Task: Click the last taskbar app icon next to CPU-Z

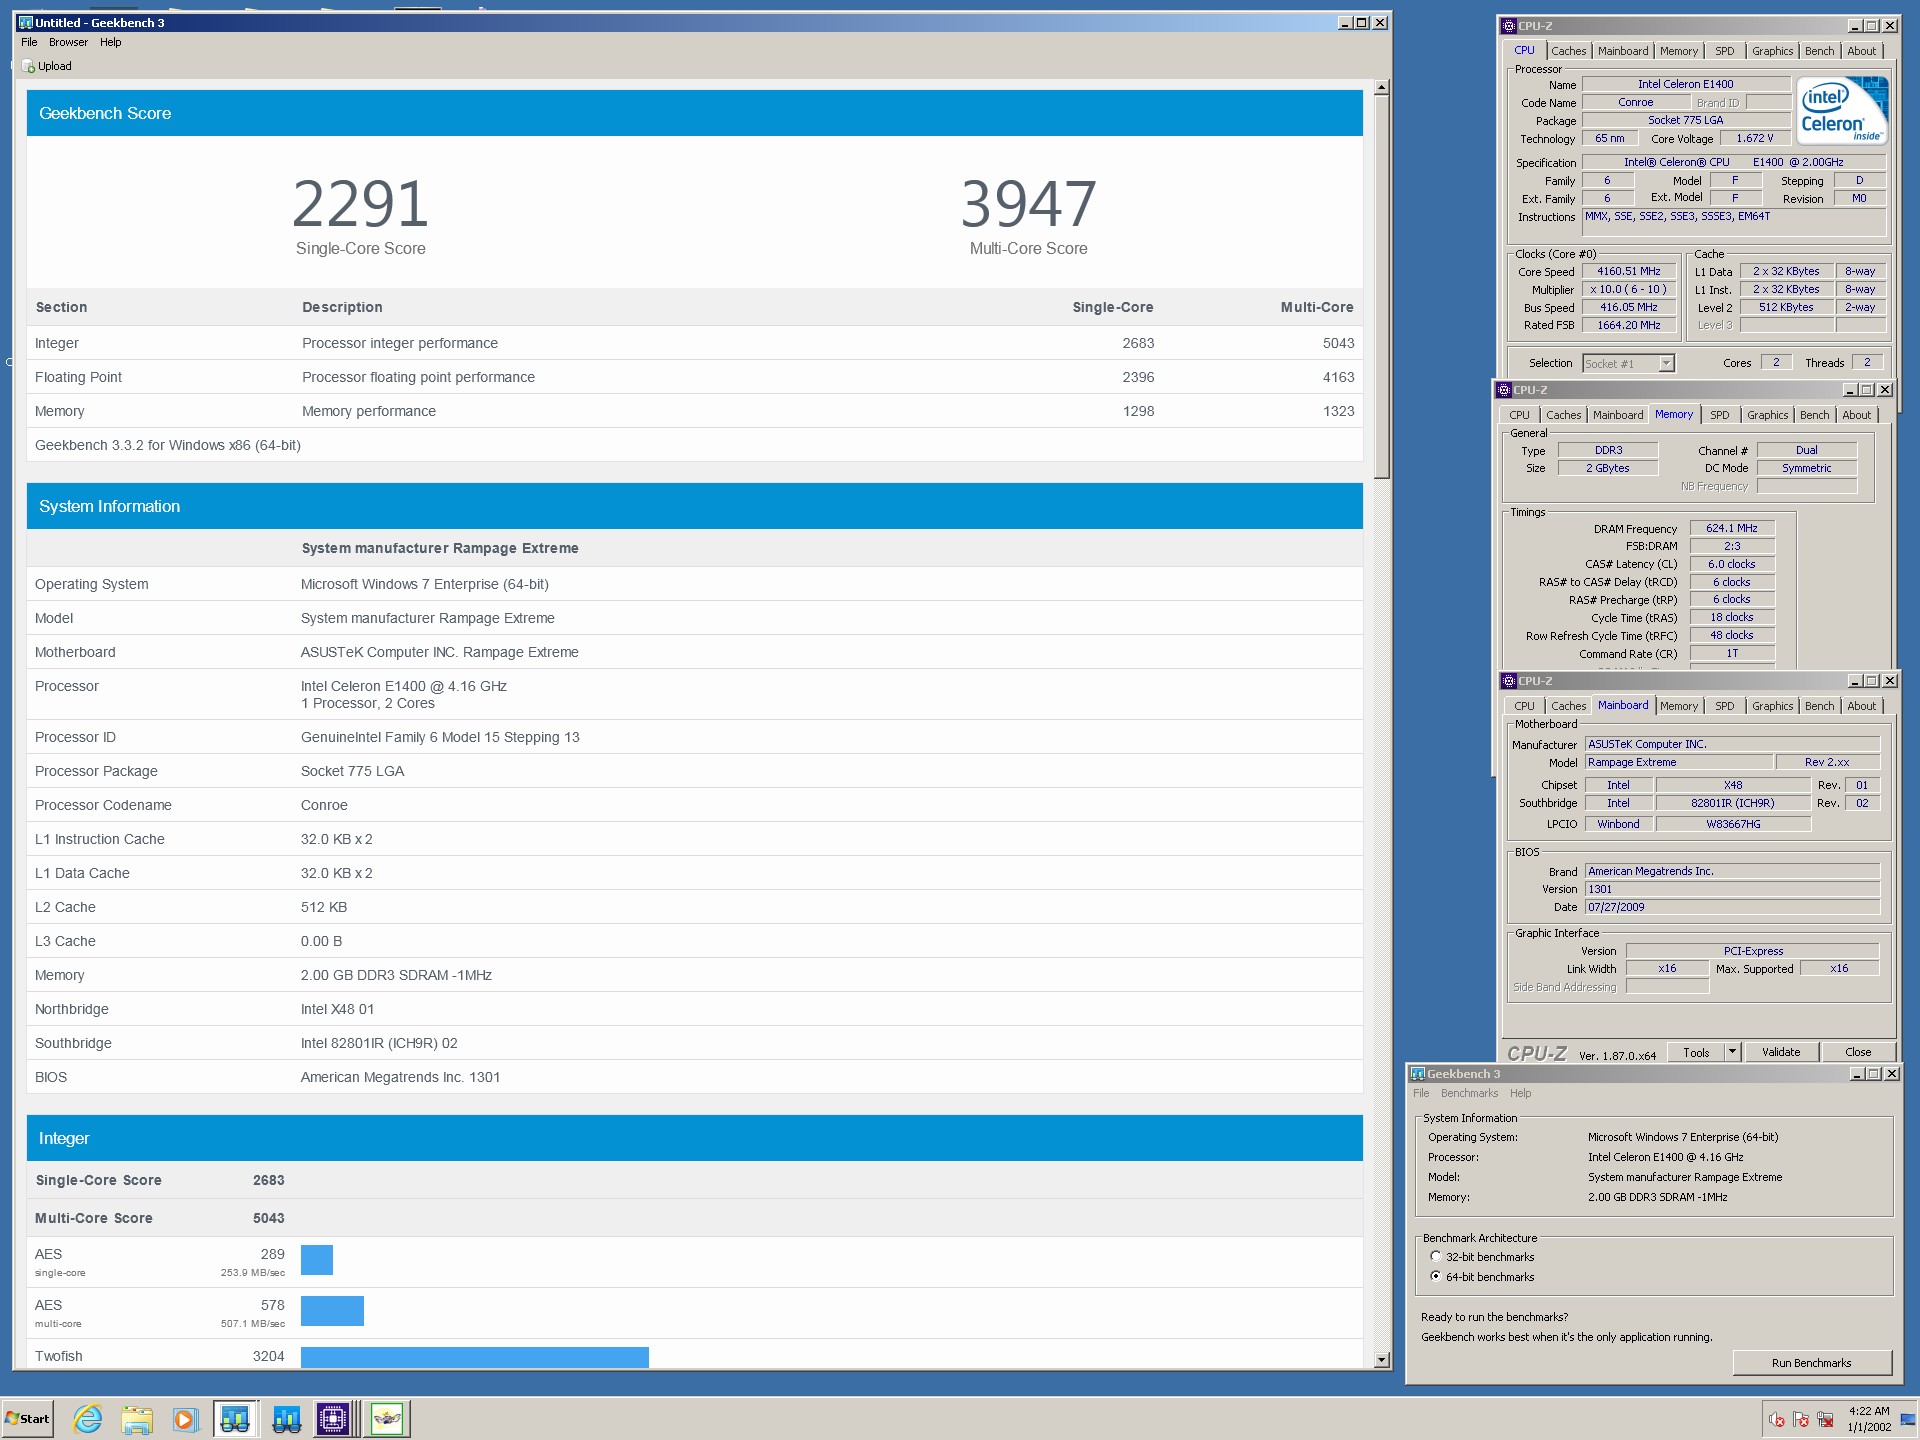Action: click(x=387, y=1419)
